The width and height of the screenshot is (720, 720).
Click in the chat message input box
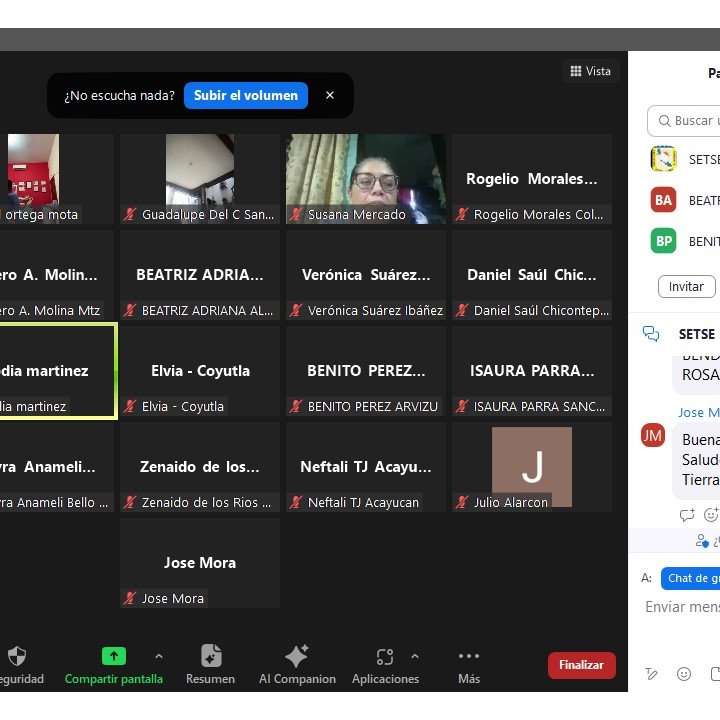682,607
